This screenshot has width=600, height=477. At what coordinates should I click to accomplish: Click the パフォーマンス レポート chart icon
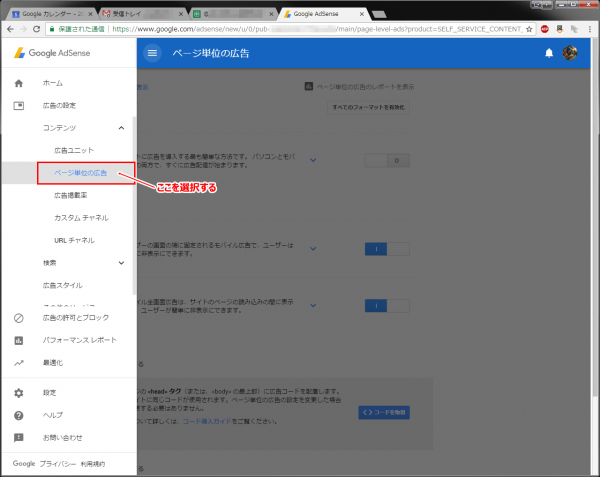click(18, 340)
